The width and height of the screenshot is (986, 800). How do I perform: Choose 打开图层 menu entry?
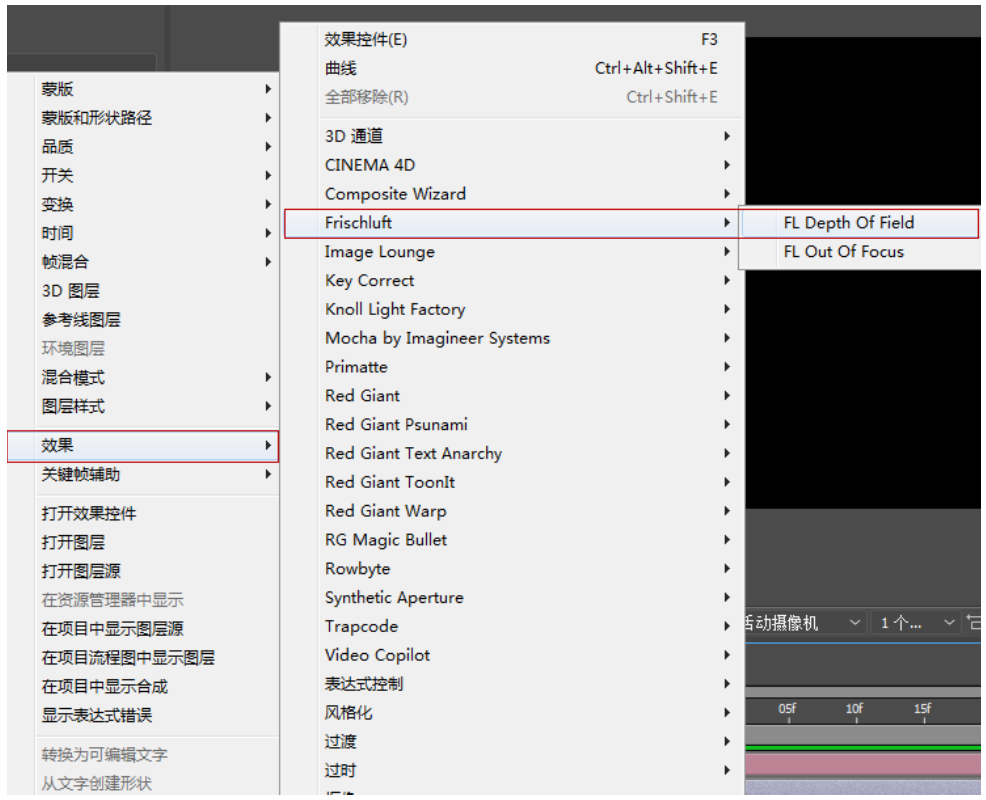tap(143, 542)
